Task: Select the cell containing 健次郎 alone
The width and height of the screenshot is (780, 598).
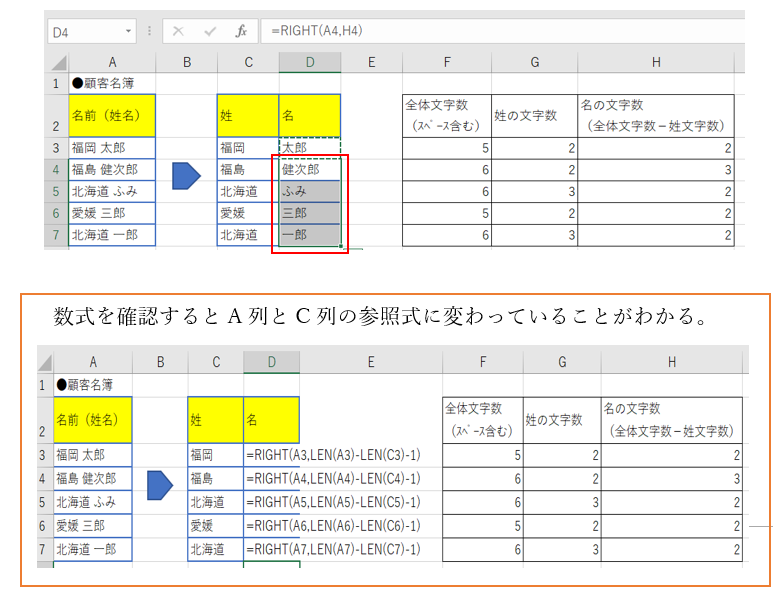Action: (x=309, y=169)
